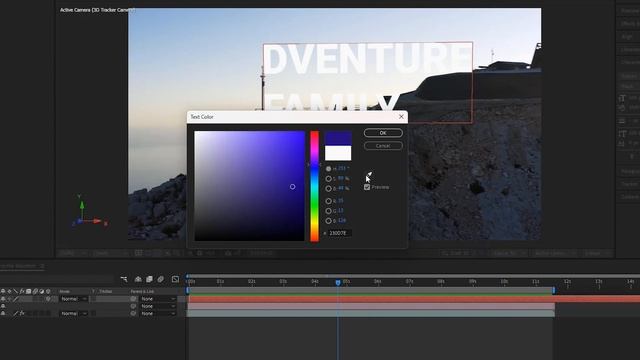Close the Text Color dialog window
640x360 pixels.
point(401,117)
